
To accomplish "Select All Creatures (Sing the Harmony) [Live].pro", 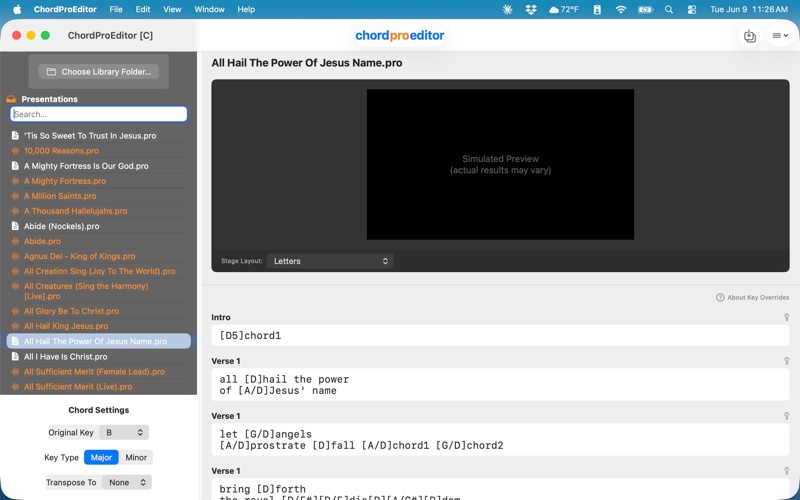I will click(x=86, y=291).
